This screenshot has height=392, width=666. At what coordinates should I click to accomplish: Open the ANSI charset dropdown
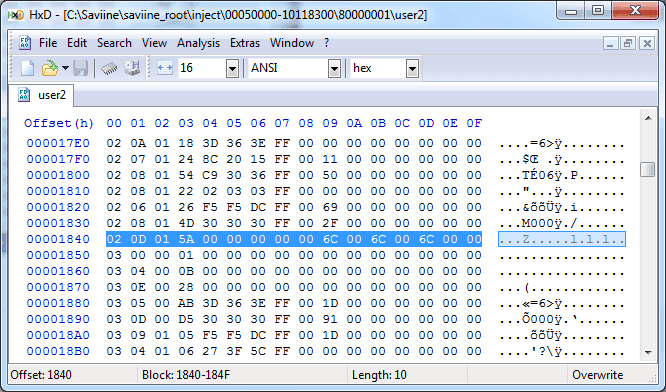point(334,68)
